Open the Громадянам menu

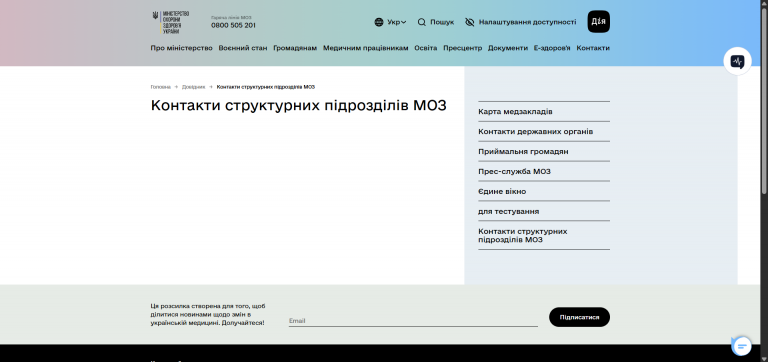[295, 48]
